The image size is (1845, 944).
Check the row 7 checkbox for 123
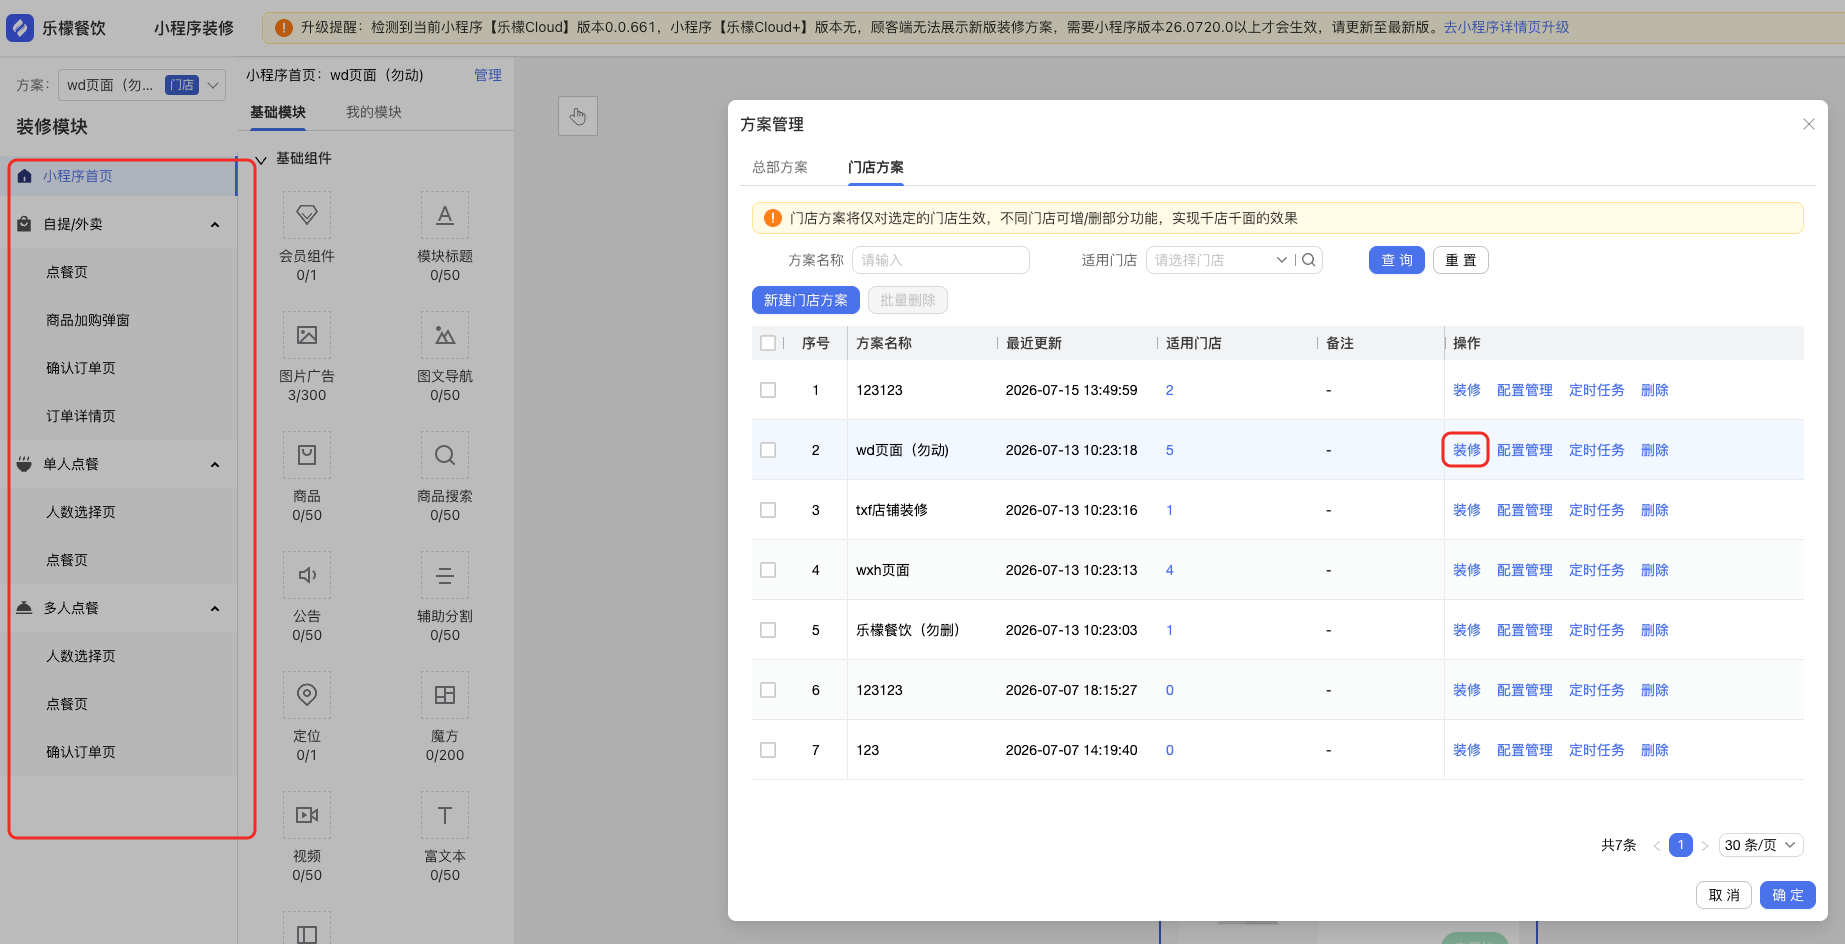(768, 750)
